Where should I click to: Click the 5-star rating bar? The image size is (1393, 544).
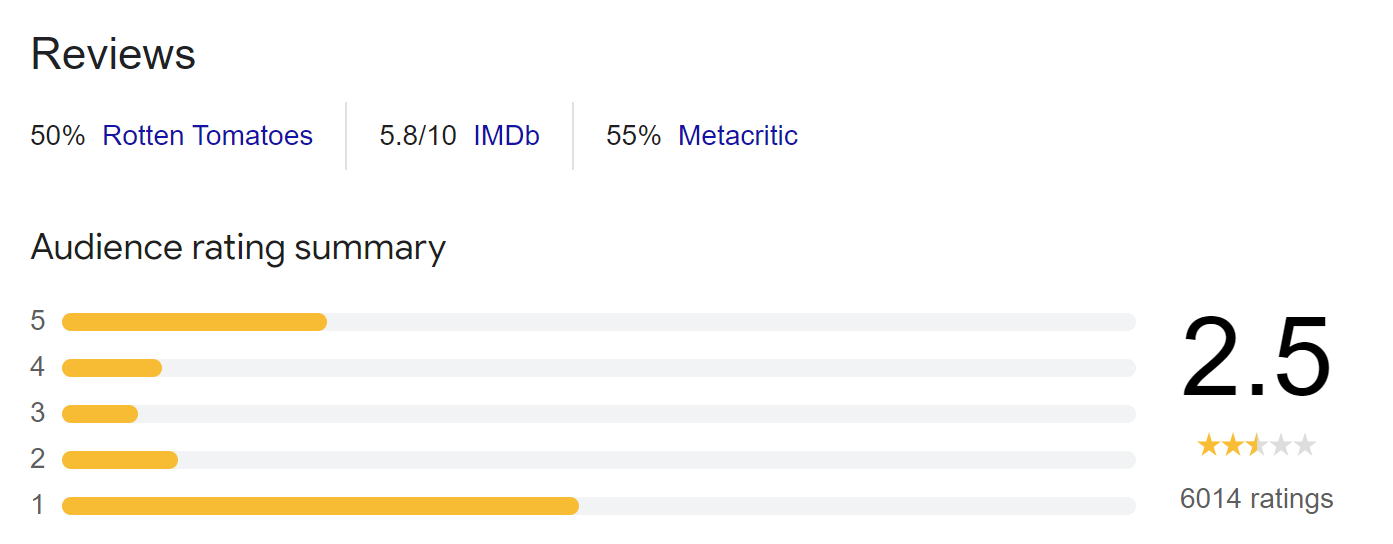click(x=599, y=322)
